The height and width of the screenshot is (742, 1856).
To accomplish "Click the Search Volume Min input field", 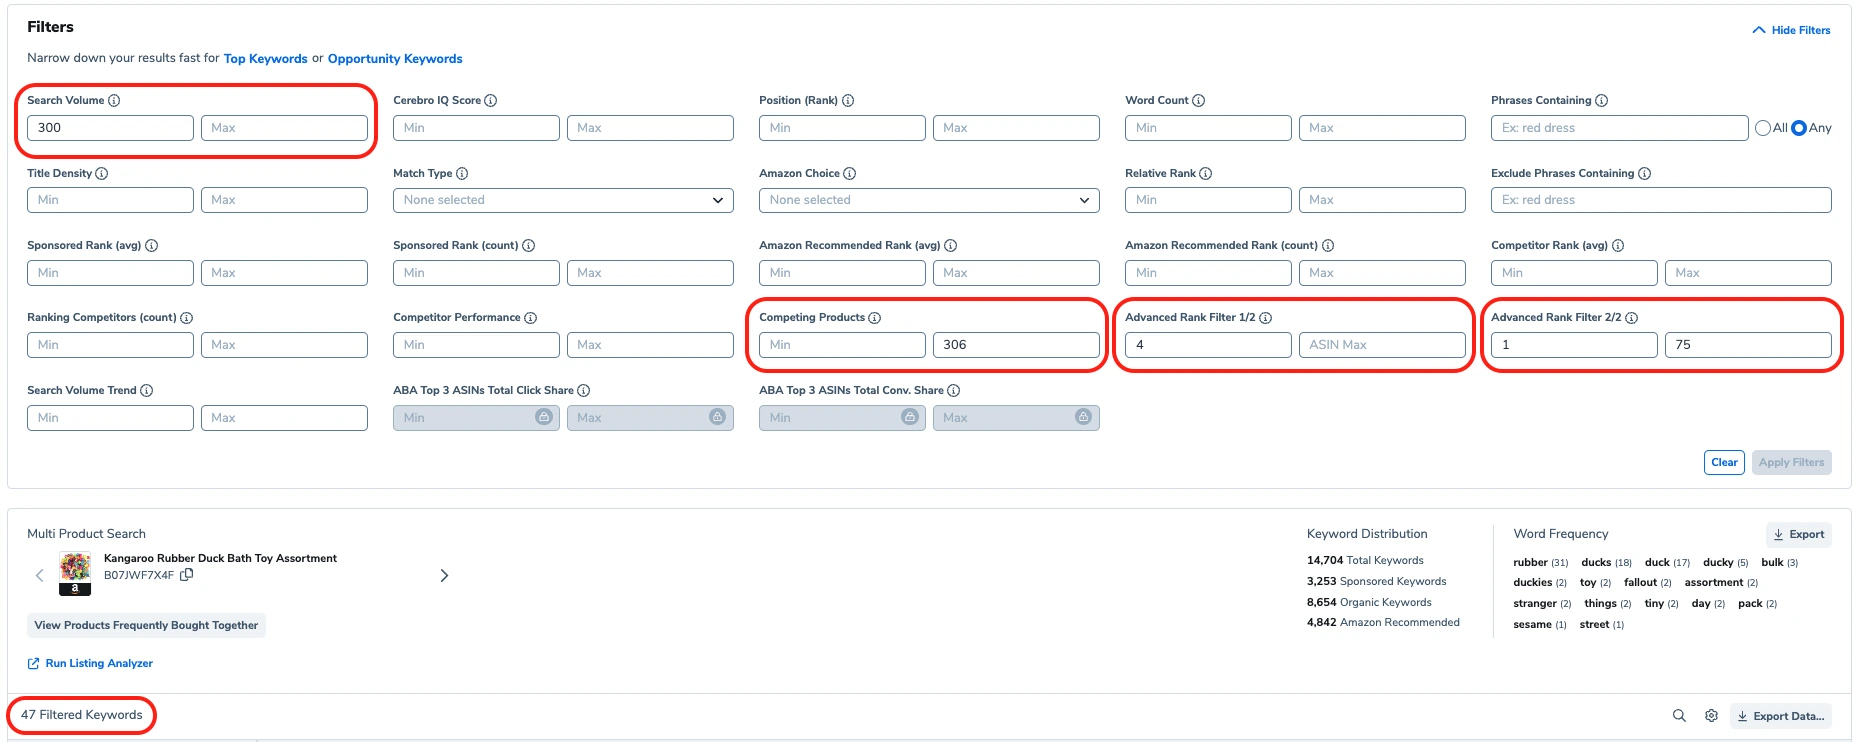I will 110,128.
